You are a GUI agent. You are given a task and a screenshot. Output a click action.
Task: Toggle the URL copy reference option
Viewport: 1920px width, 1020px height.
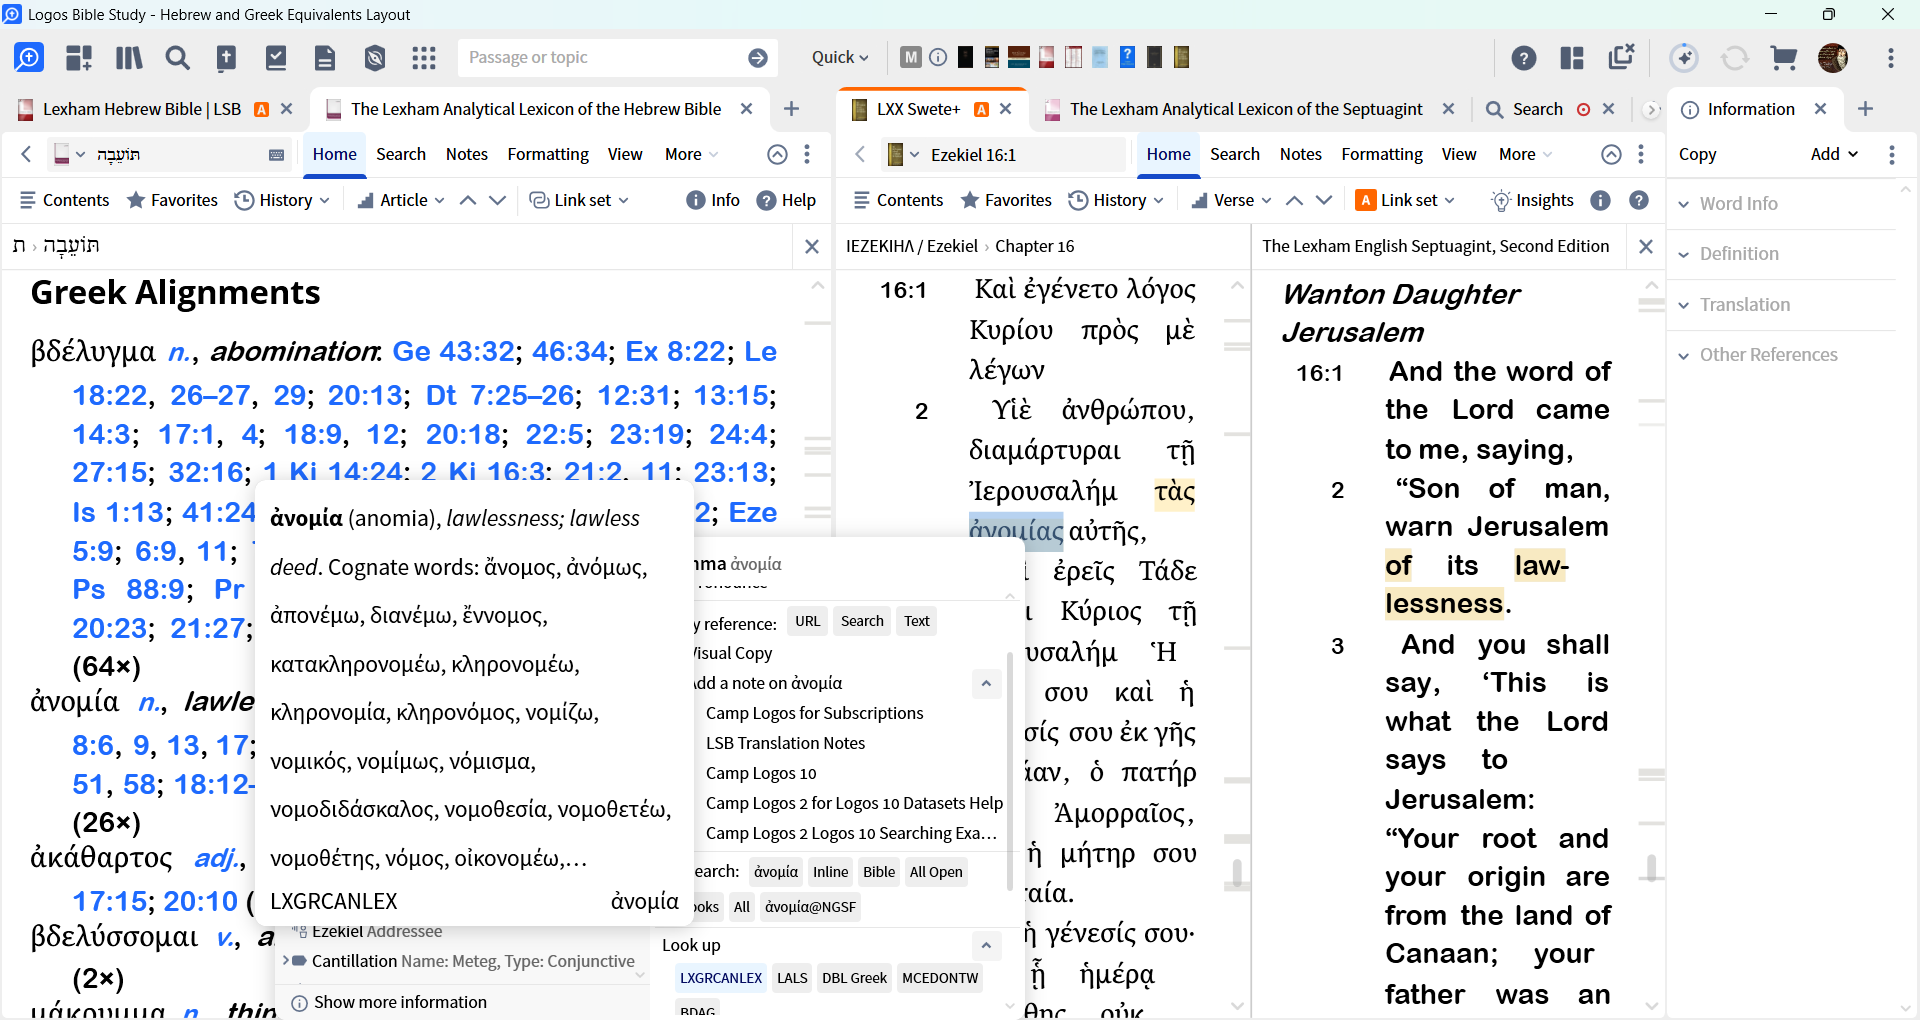point(807,621)
